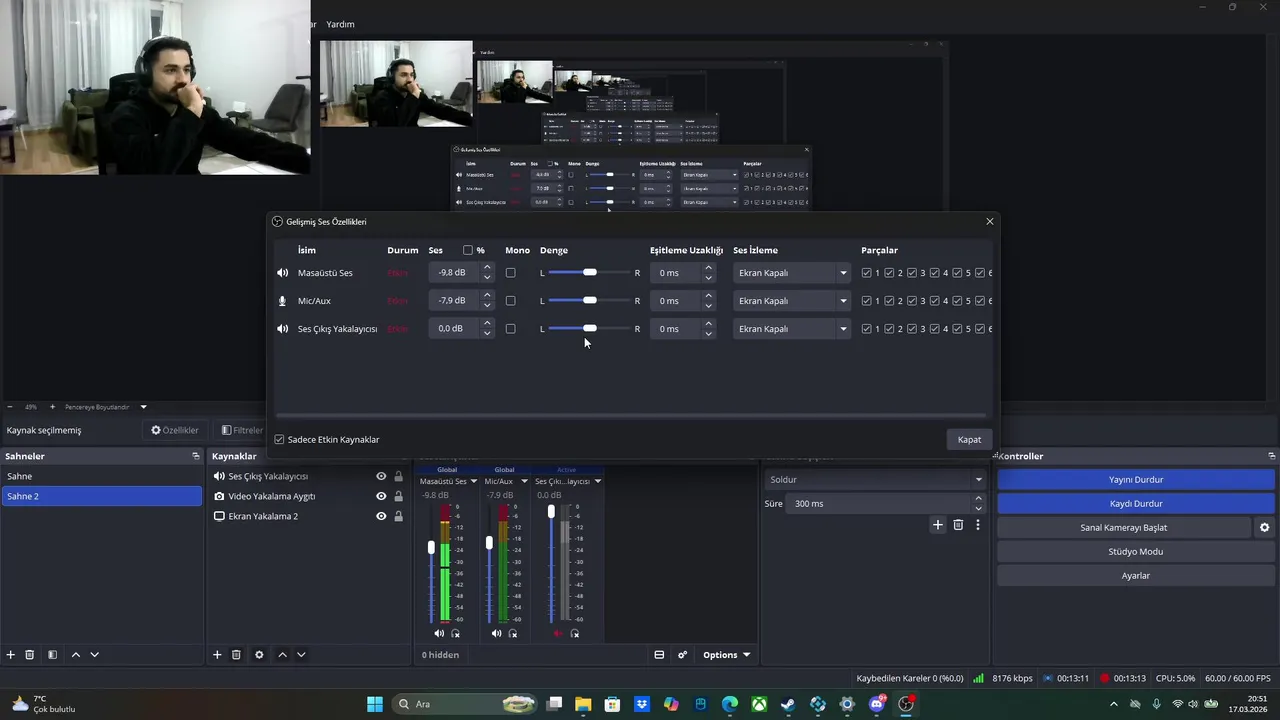The image size is (1280, 720).
Task: Click Yayını Durdur to stop streaming
Action: [x=1136, y=479]
